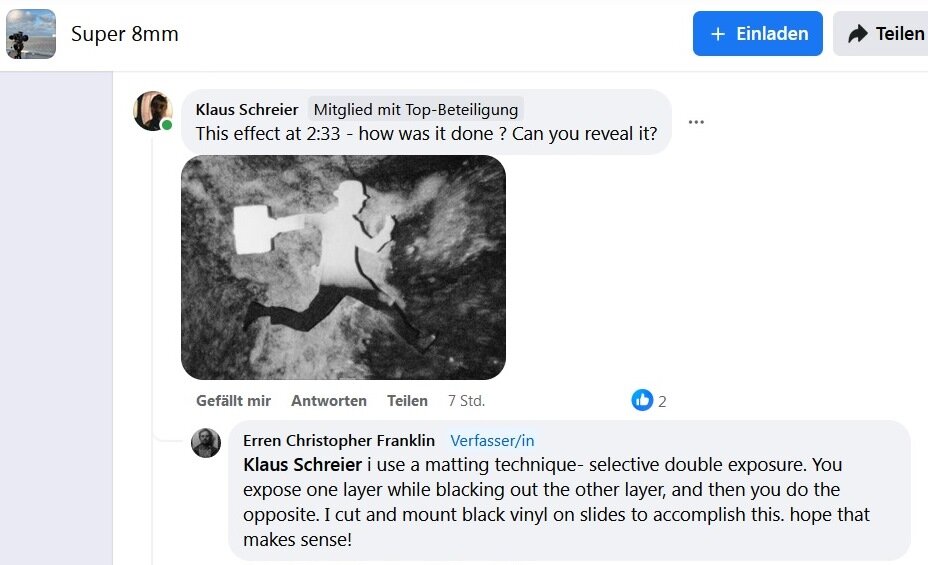Open the running man silhouette image

(343, 267)
